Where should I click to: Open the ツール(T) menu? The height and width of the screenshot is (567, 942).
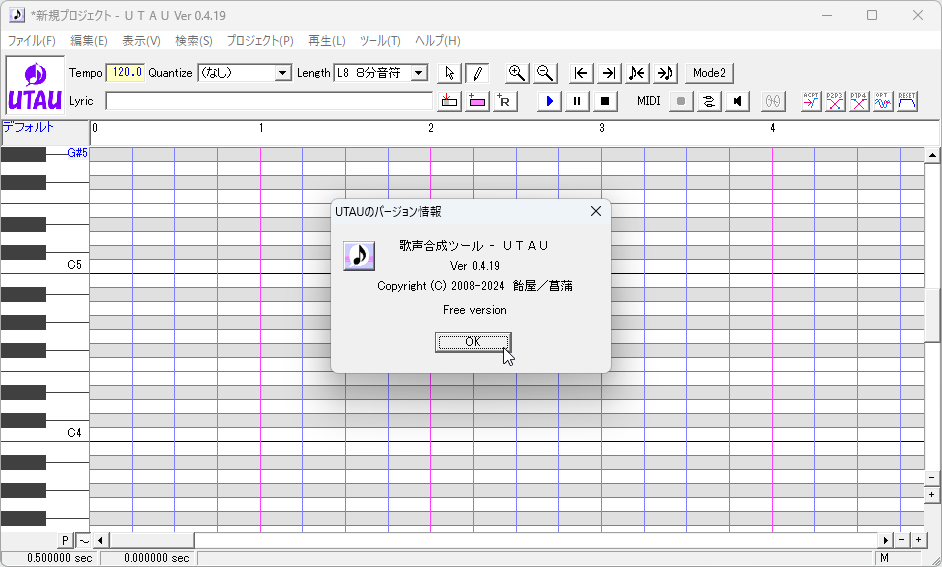[380, 40]
